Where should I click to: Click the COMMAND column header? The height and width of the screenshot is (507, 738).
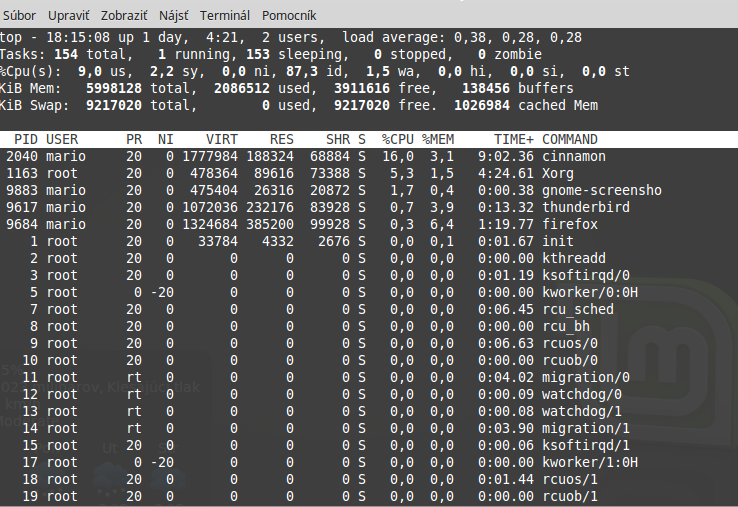(x=570, y=139)
